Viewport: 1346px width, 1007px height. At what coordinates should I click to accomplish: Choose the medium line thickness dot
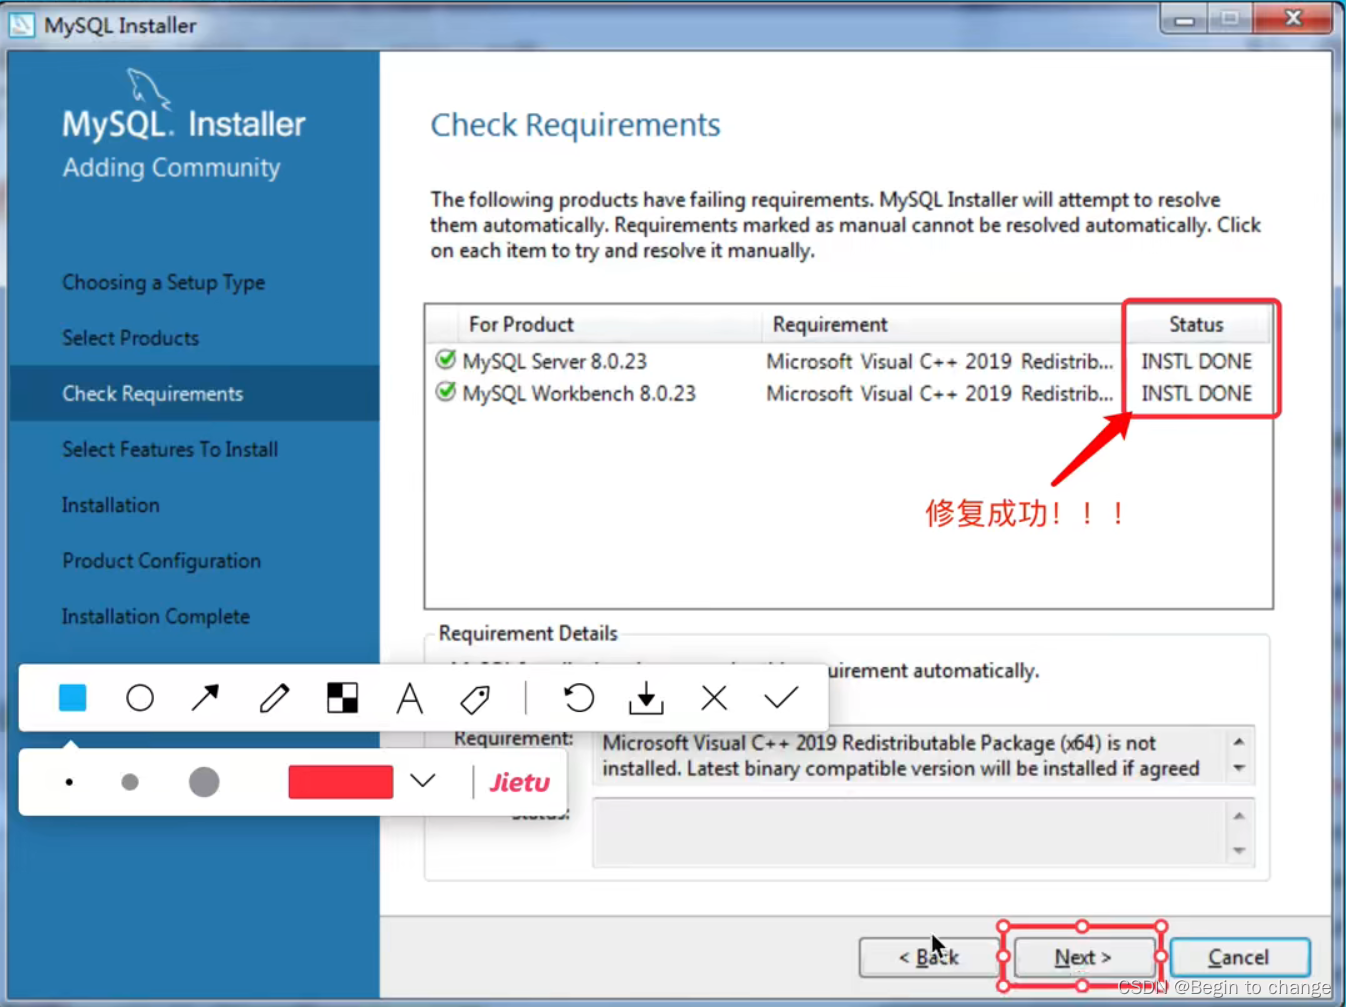tap(130, 782)
